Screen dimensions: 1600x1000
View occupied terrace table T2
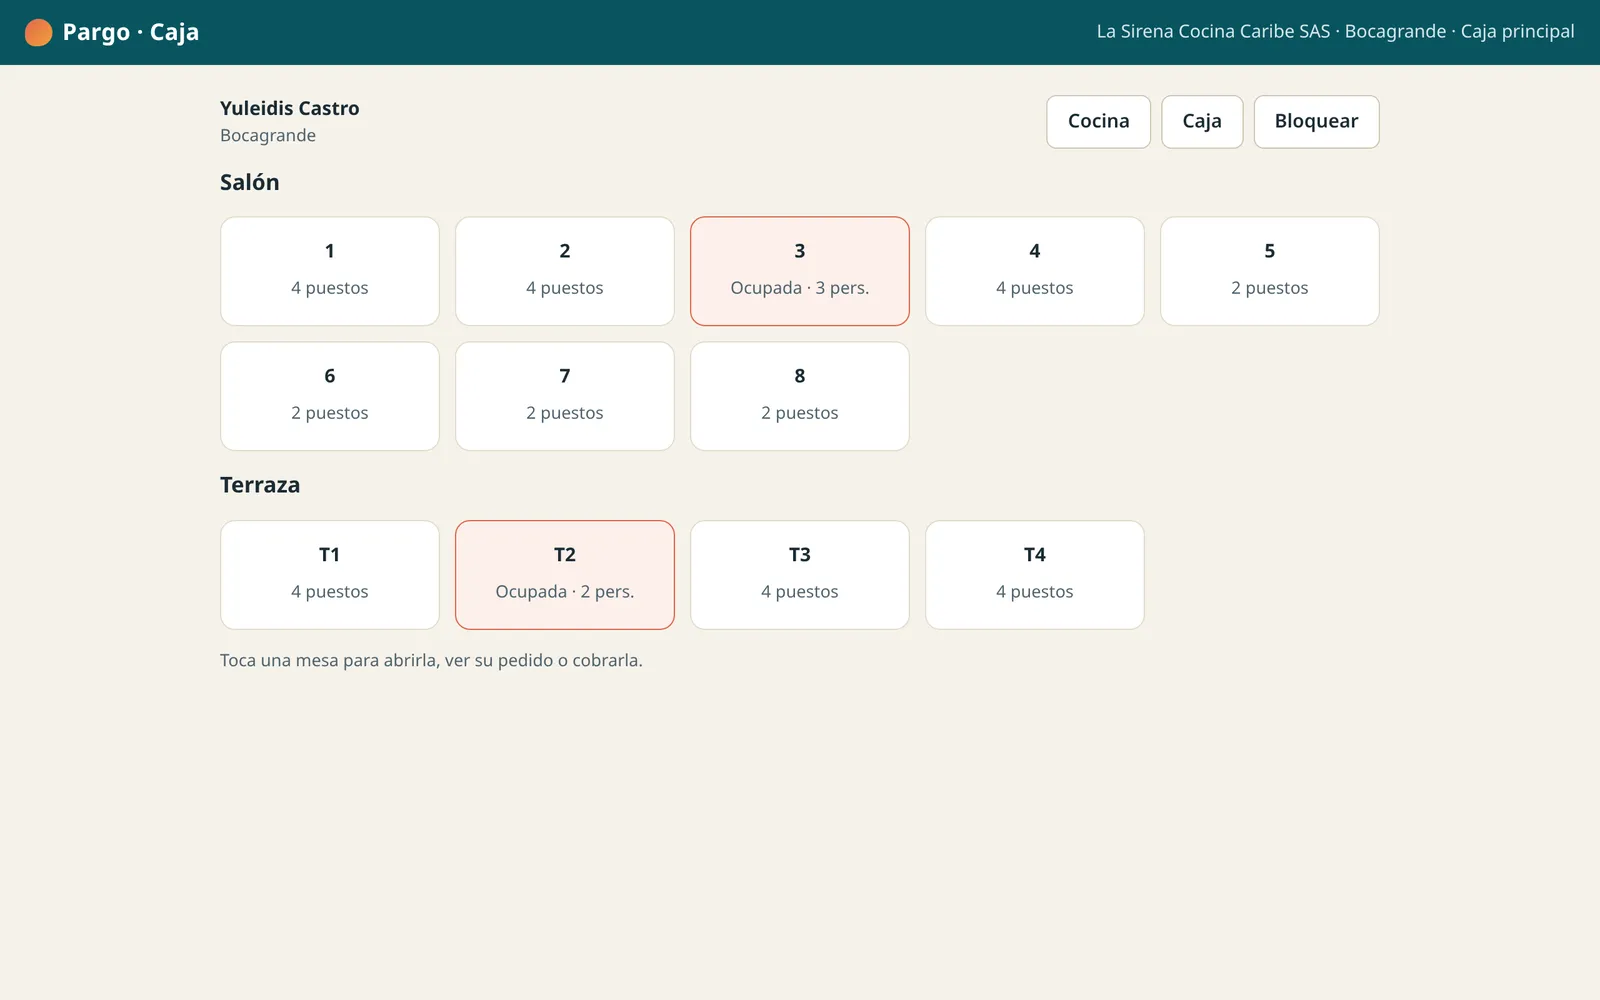click(565, 575)
